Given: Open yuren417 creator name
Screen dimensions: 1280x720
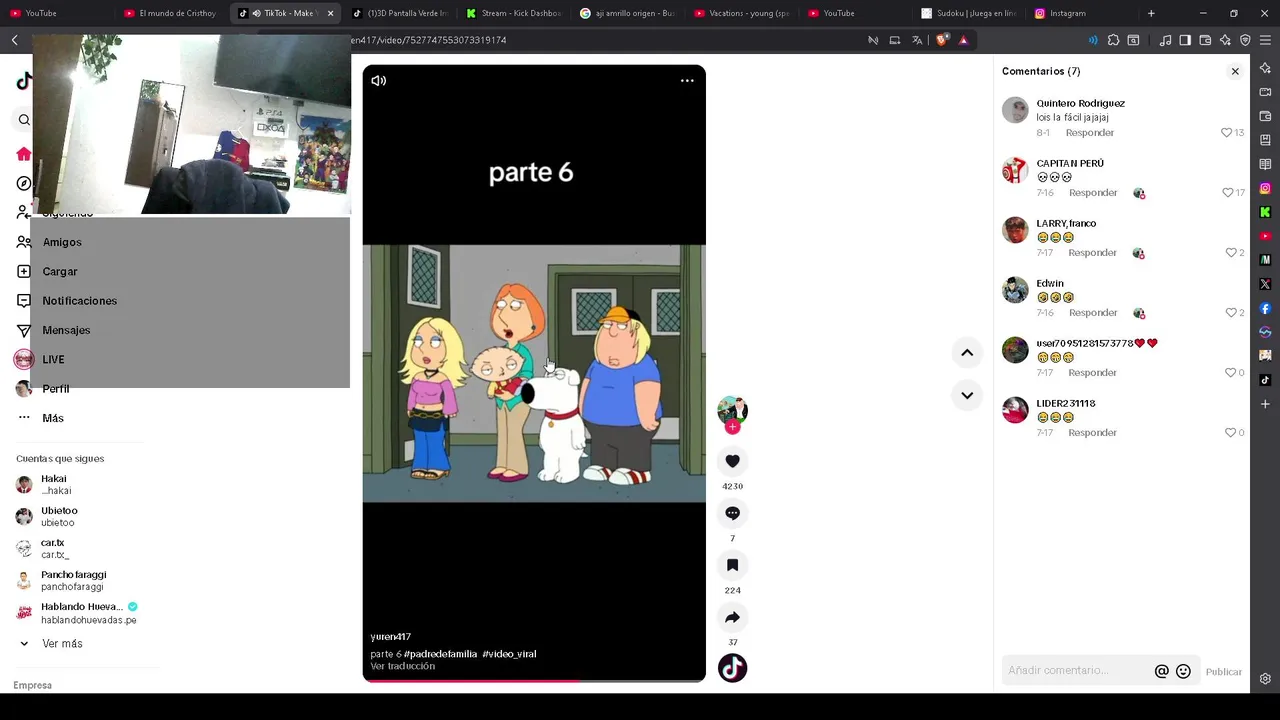Looking at the screenshot, I should tap(390, 637).
